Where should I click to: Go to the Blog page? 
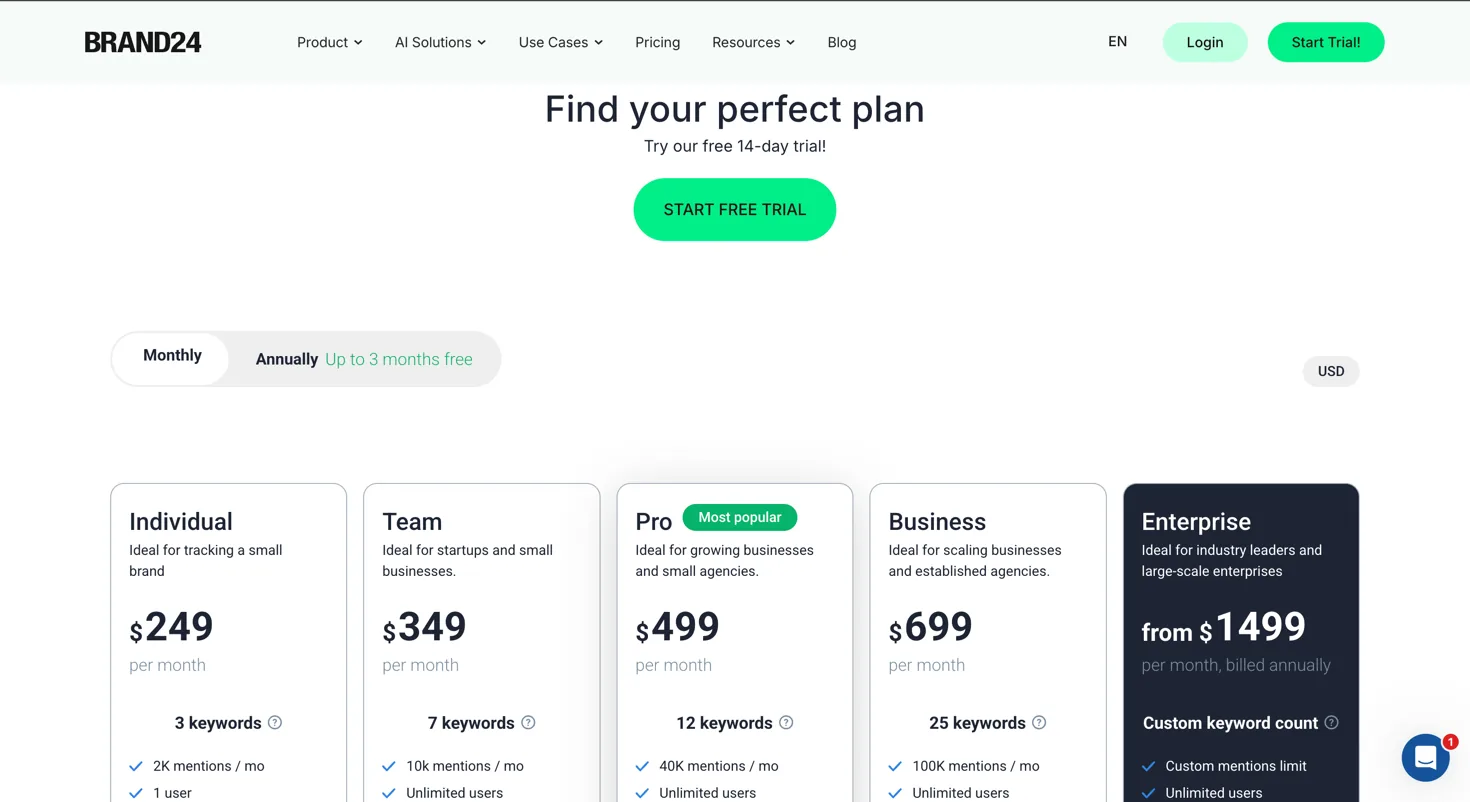(842, 42)
